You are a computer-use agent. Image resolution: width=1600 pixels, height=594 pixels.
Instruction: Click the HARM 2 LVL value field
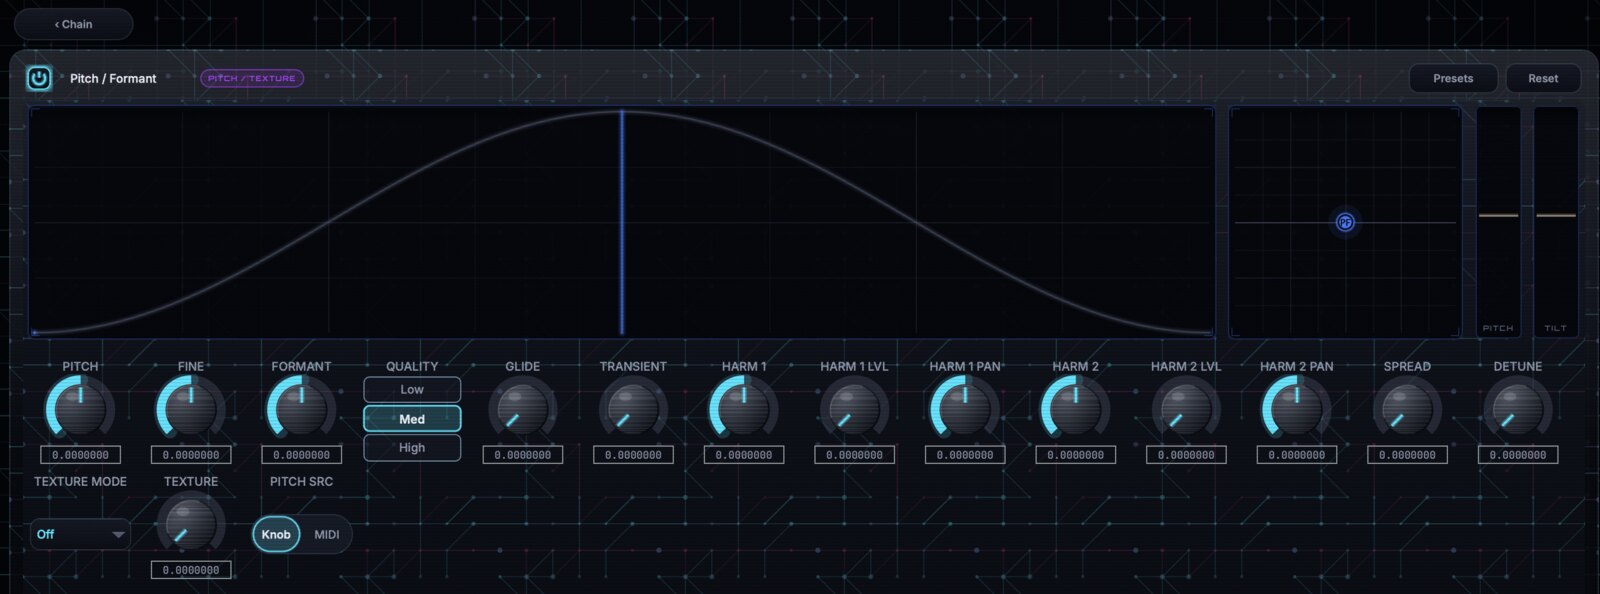(1186, 455)
